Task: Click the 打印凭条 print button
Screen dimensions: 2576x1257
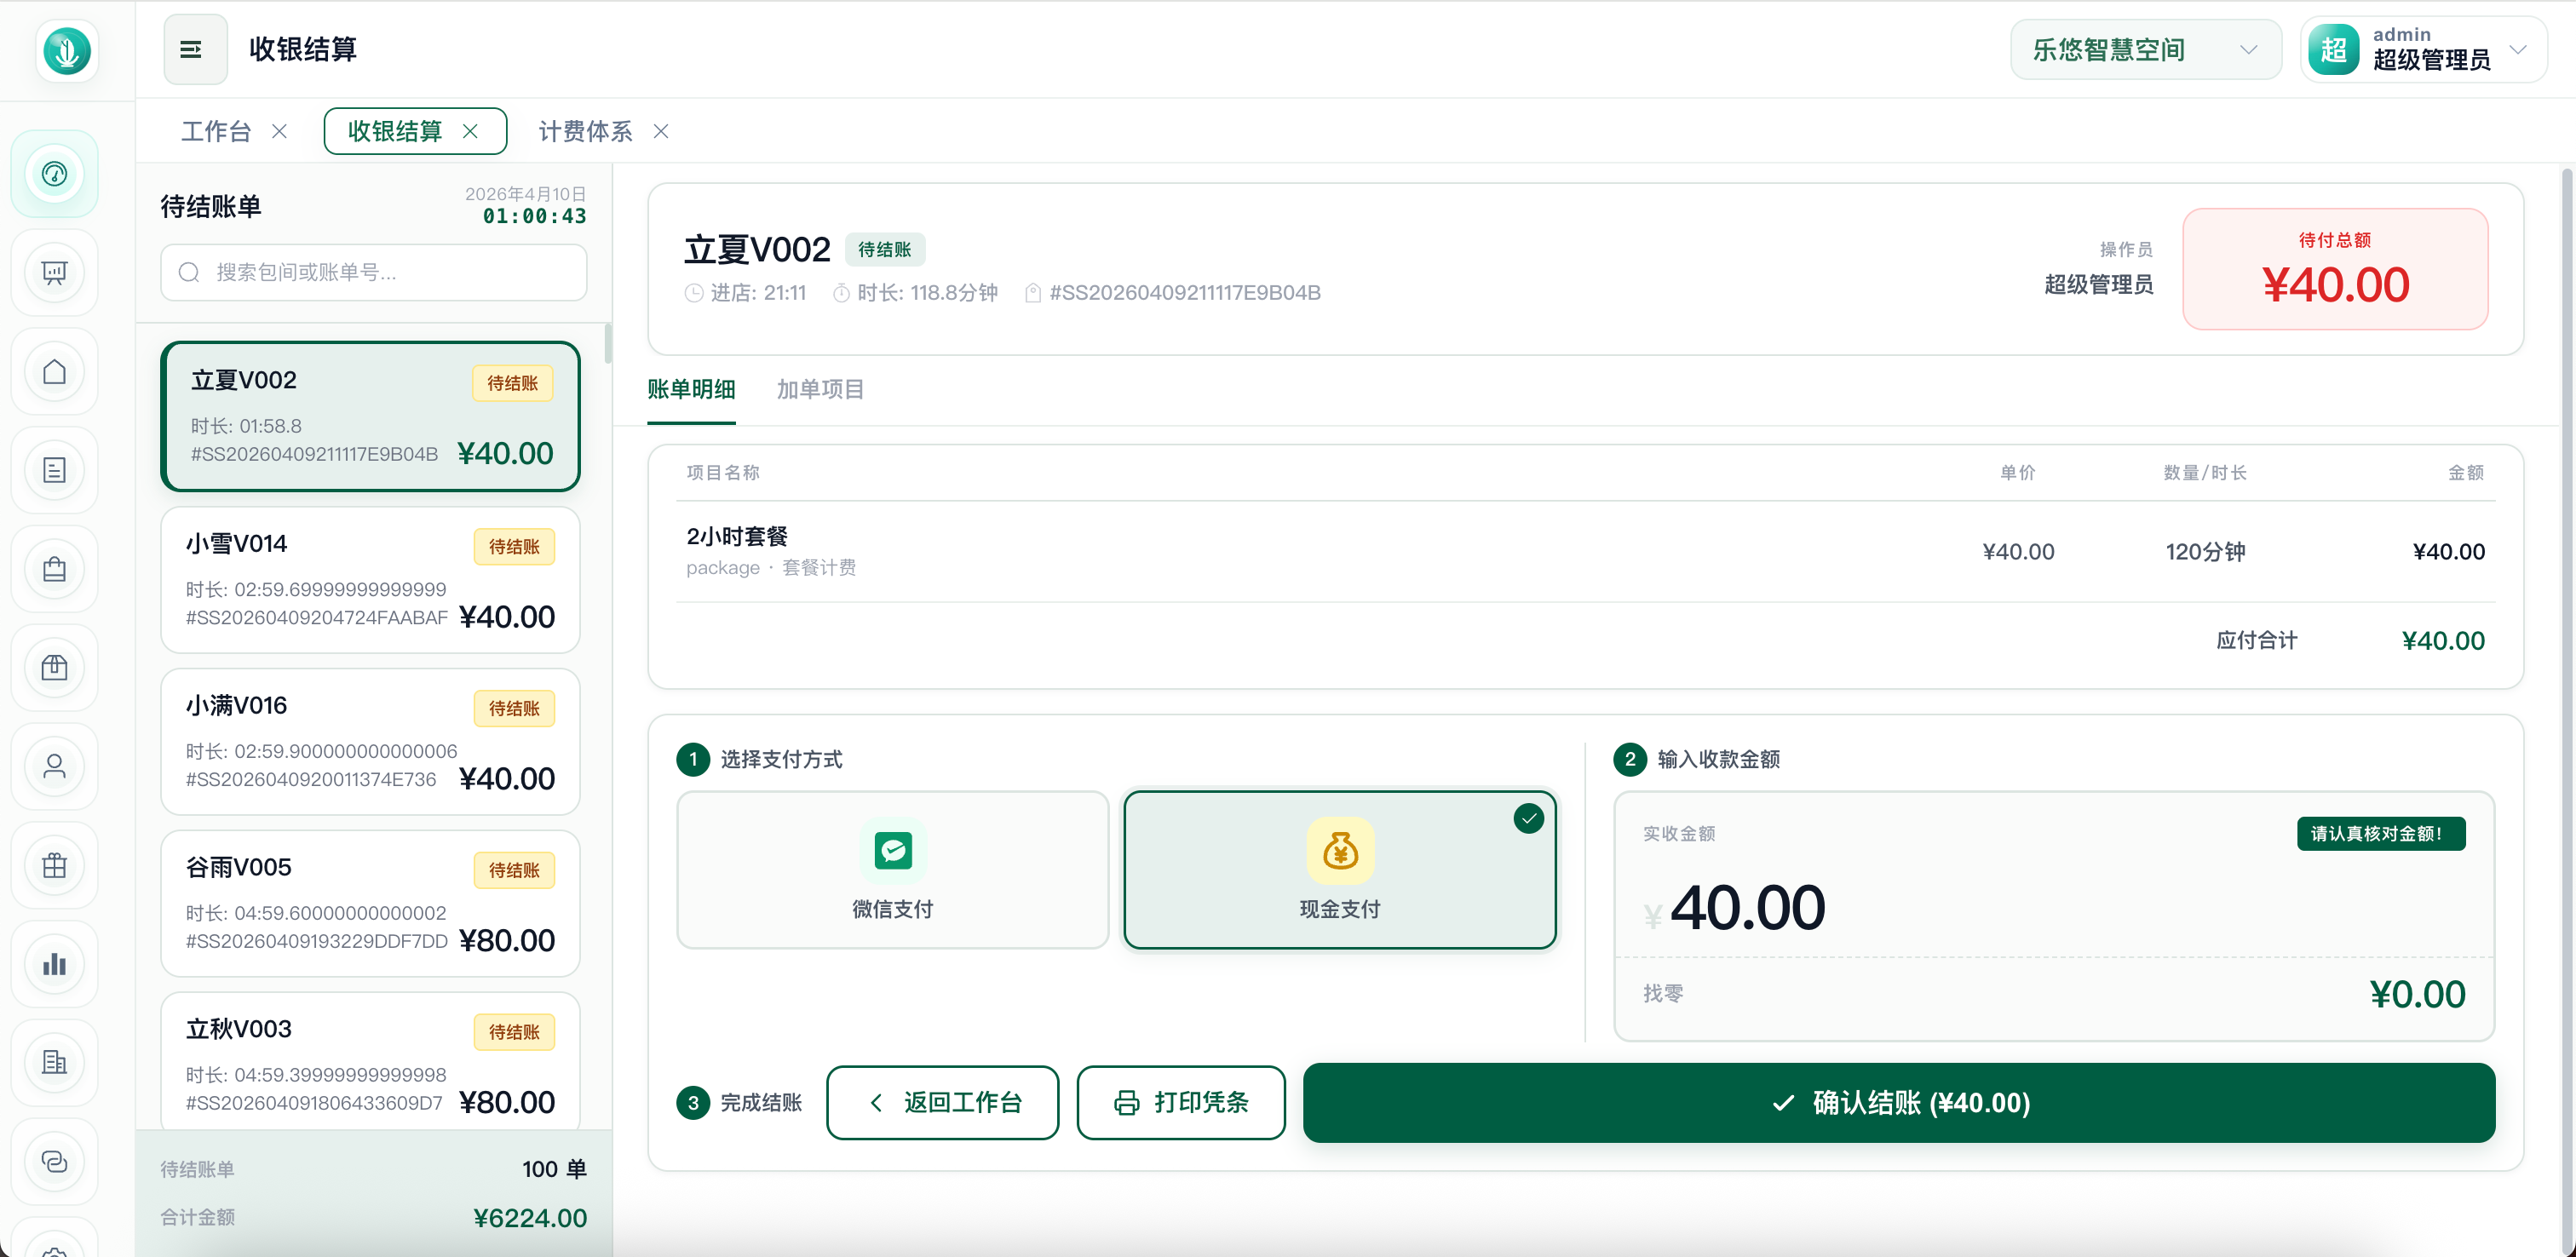Action: click(x=1180, y=1102)
